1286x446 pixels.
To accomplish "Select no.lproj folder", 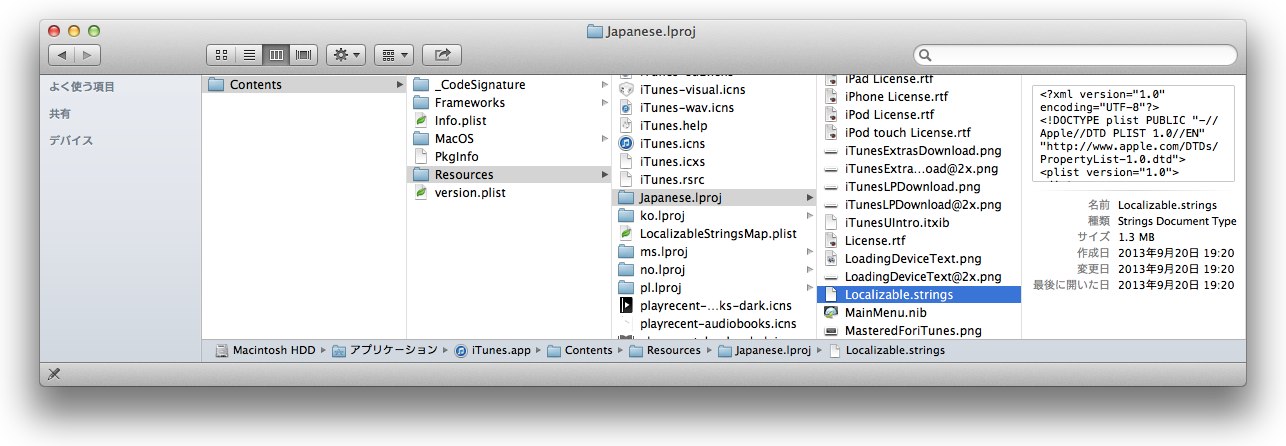I will coord(714,270).
